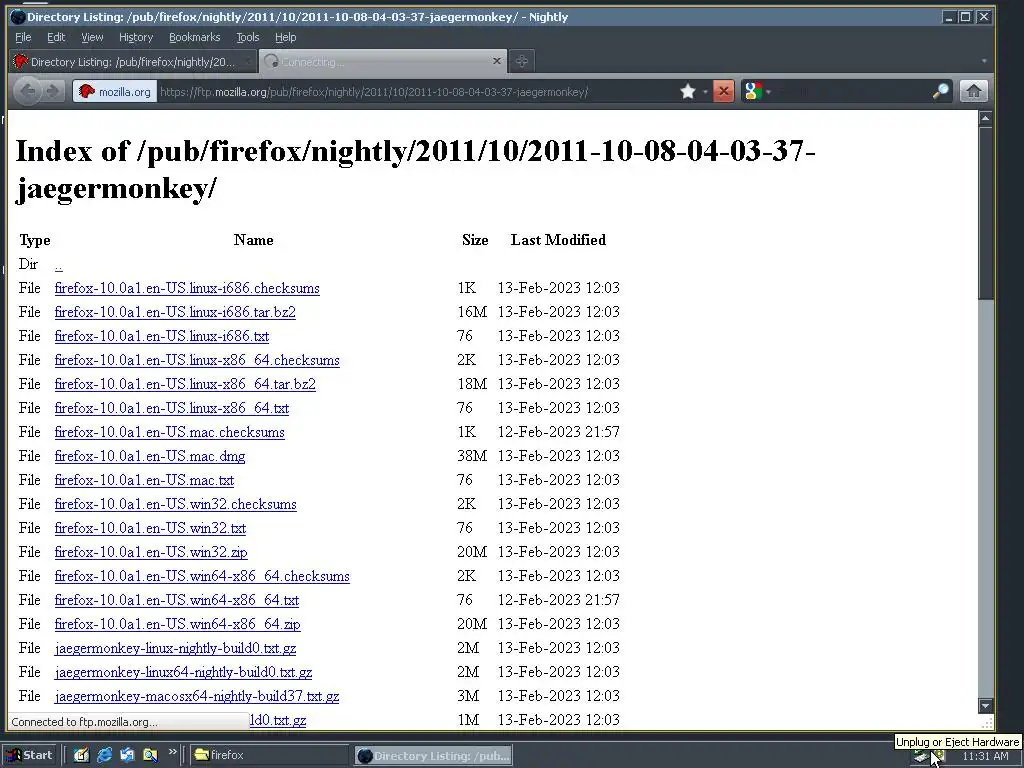Open the Windows Start button

click(x=29, y=755)
